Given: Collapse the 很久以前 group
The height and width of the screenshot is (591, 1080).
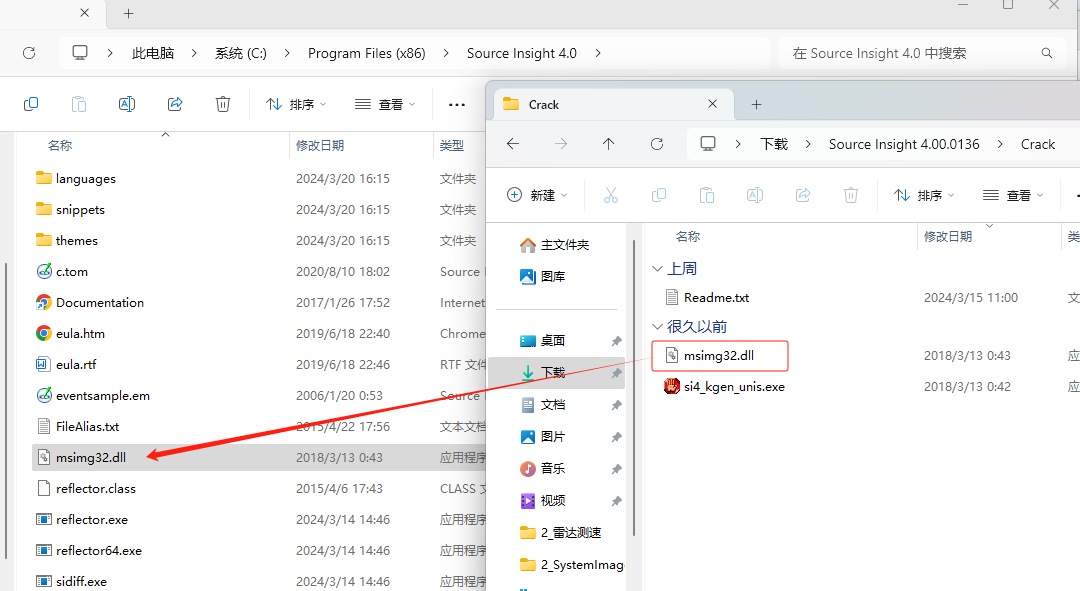Looking at the screenshot, I should coord(657,326).
